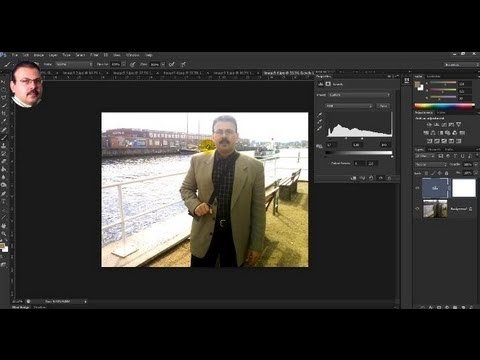Click the gray point eyedropper in Levels
480x360 pixels.
pos(320,121)
